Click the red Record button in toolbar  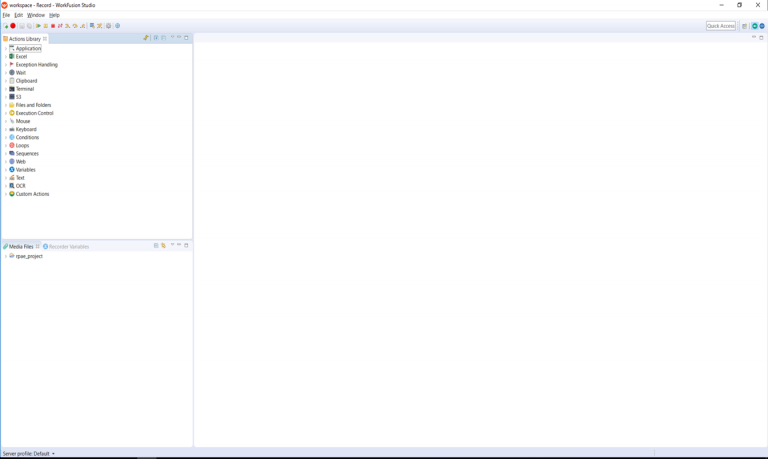tap(13, 26)
